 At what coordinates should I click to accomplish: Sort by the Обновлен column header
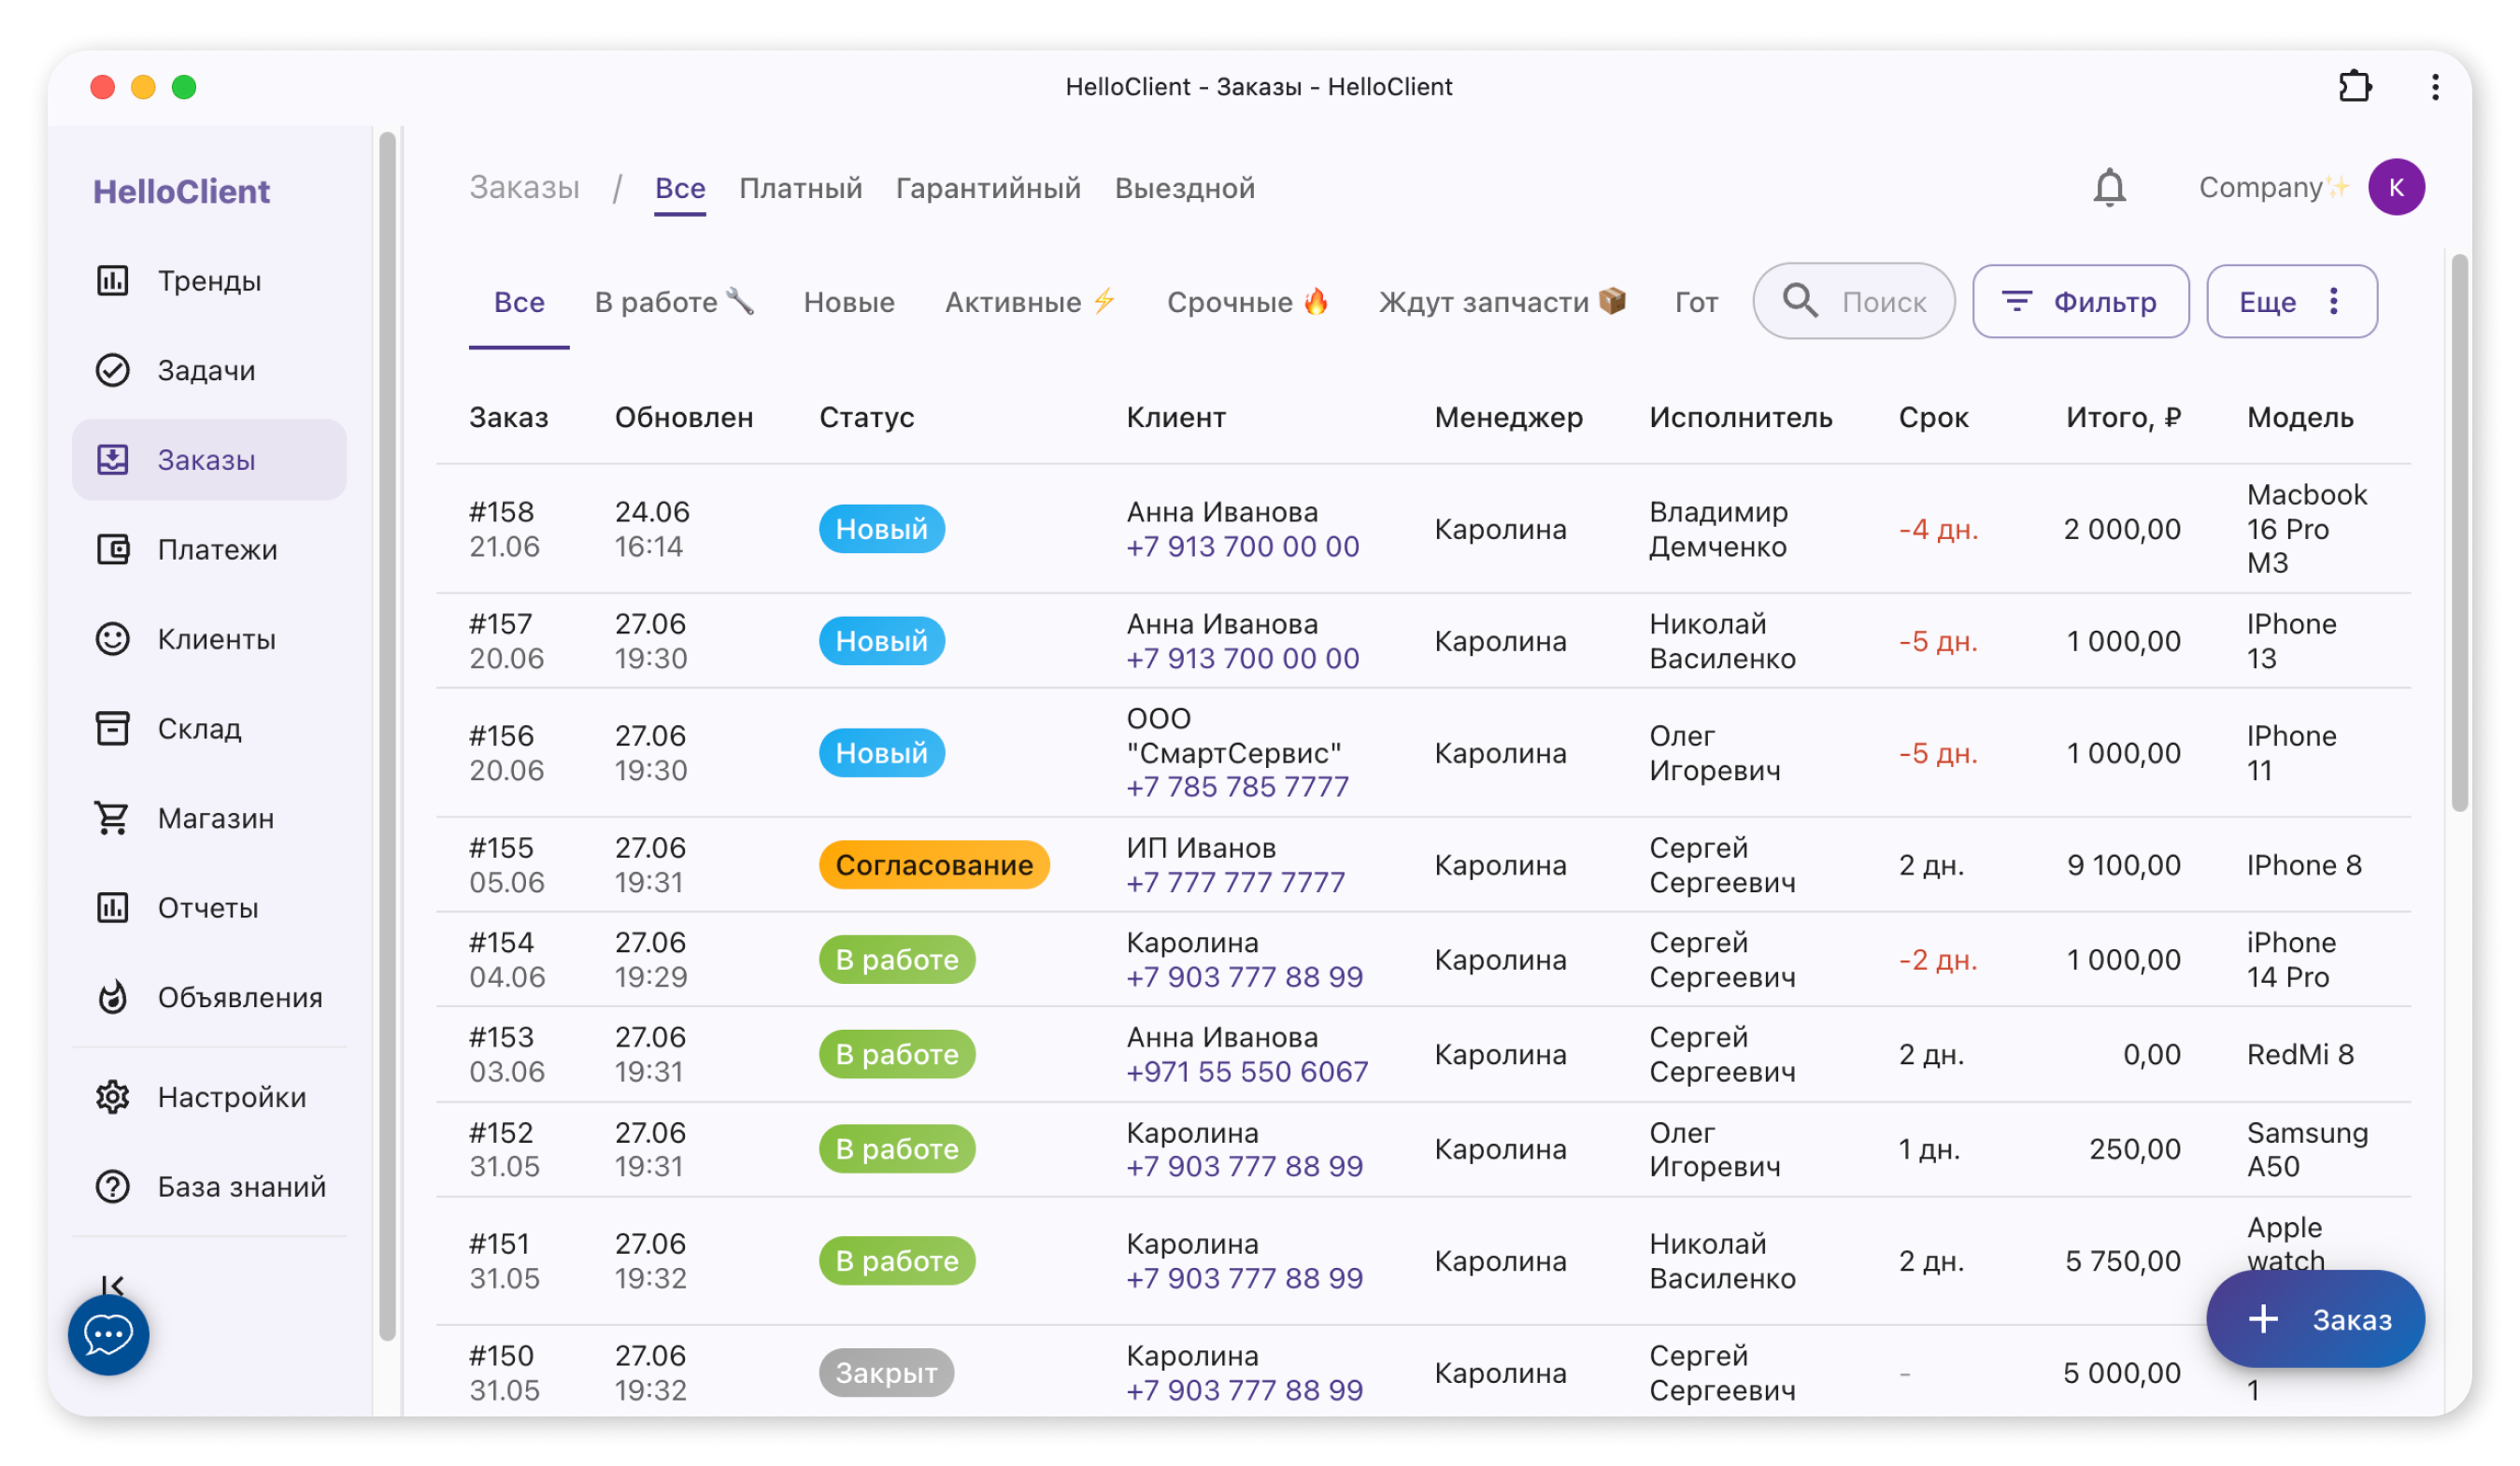point(683,417)
